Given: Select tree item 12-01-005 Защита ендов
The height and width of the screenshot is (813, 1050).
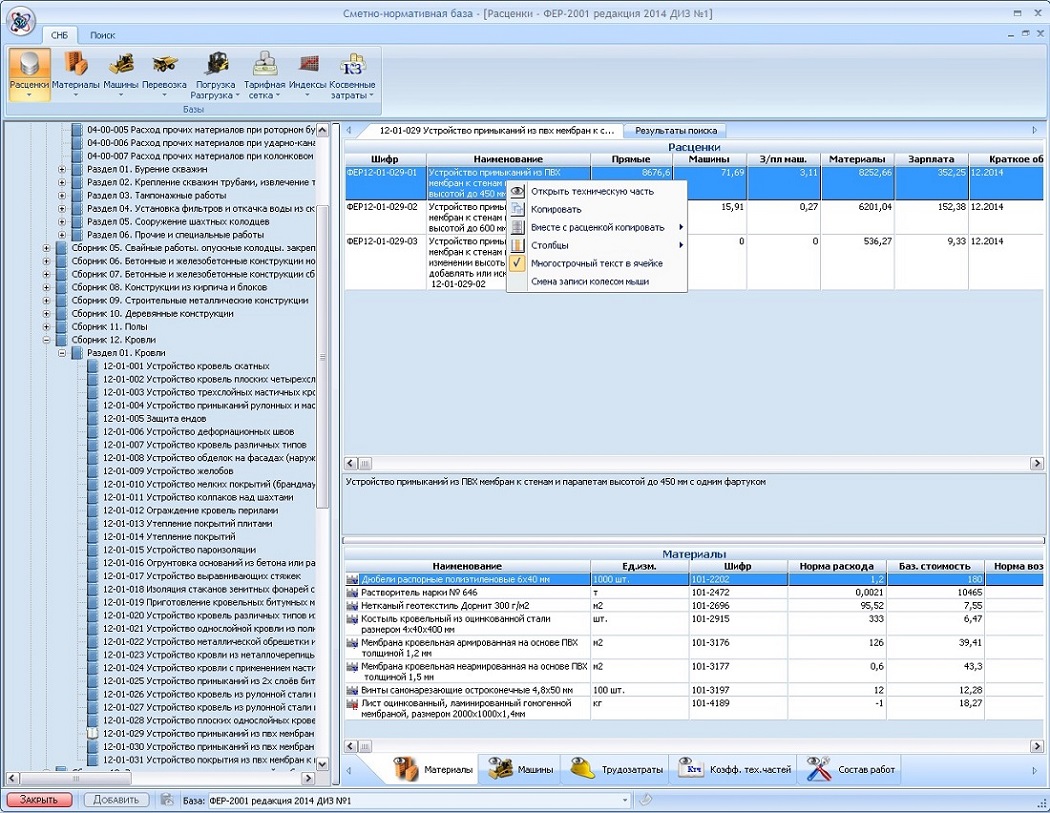Looking at the screenshot, I should pyautogui.click(x=154, y=419).
